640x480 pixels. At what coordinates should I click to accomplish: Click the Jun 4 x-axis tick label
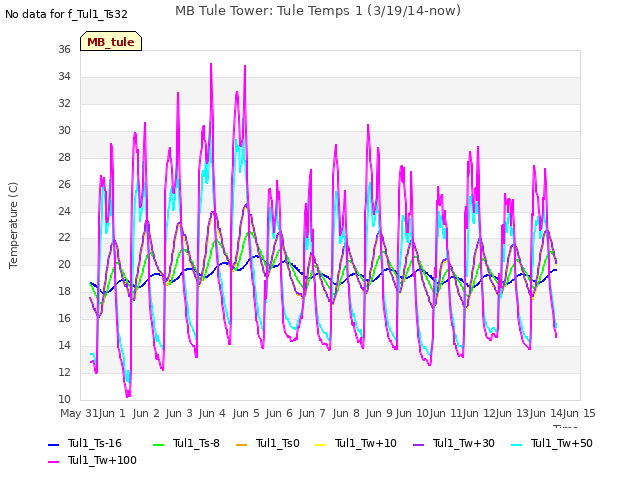[212, 413]
